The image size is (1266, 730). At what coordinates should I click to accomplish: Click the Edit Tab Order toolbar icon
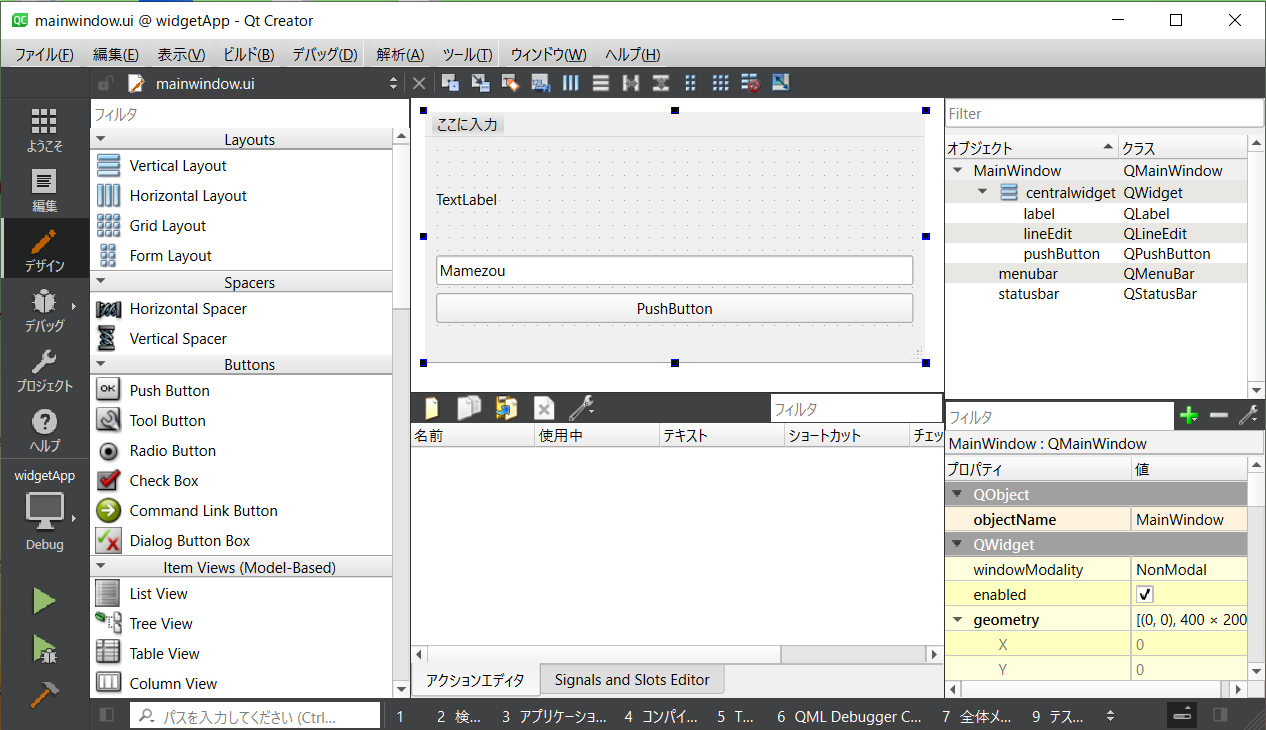click(x=541, y=84)
